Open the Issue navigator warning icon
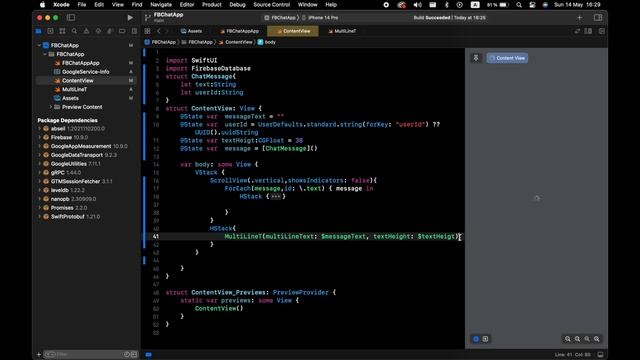The height and width of the screenshot is (360, 640). tap(86, 31)
